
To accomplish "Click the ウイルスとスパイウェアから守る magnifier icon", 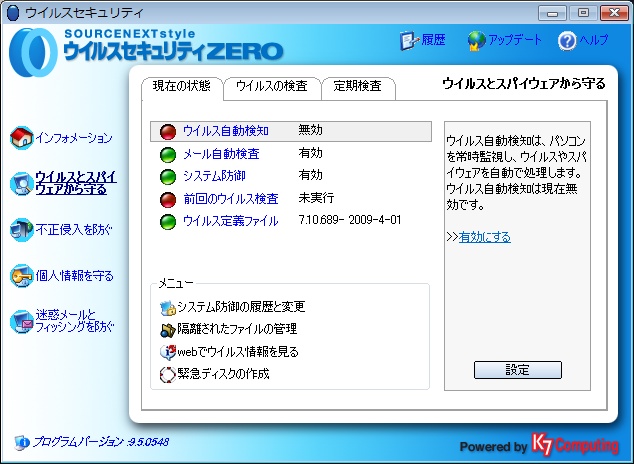I will 21,183.
